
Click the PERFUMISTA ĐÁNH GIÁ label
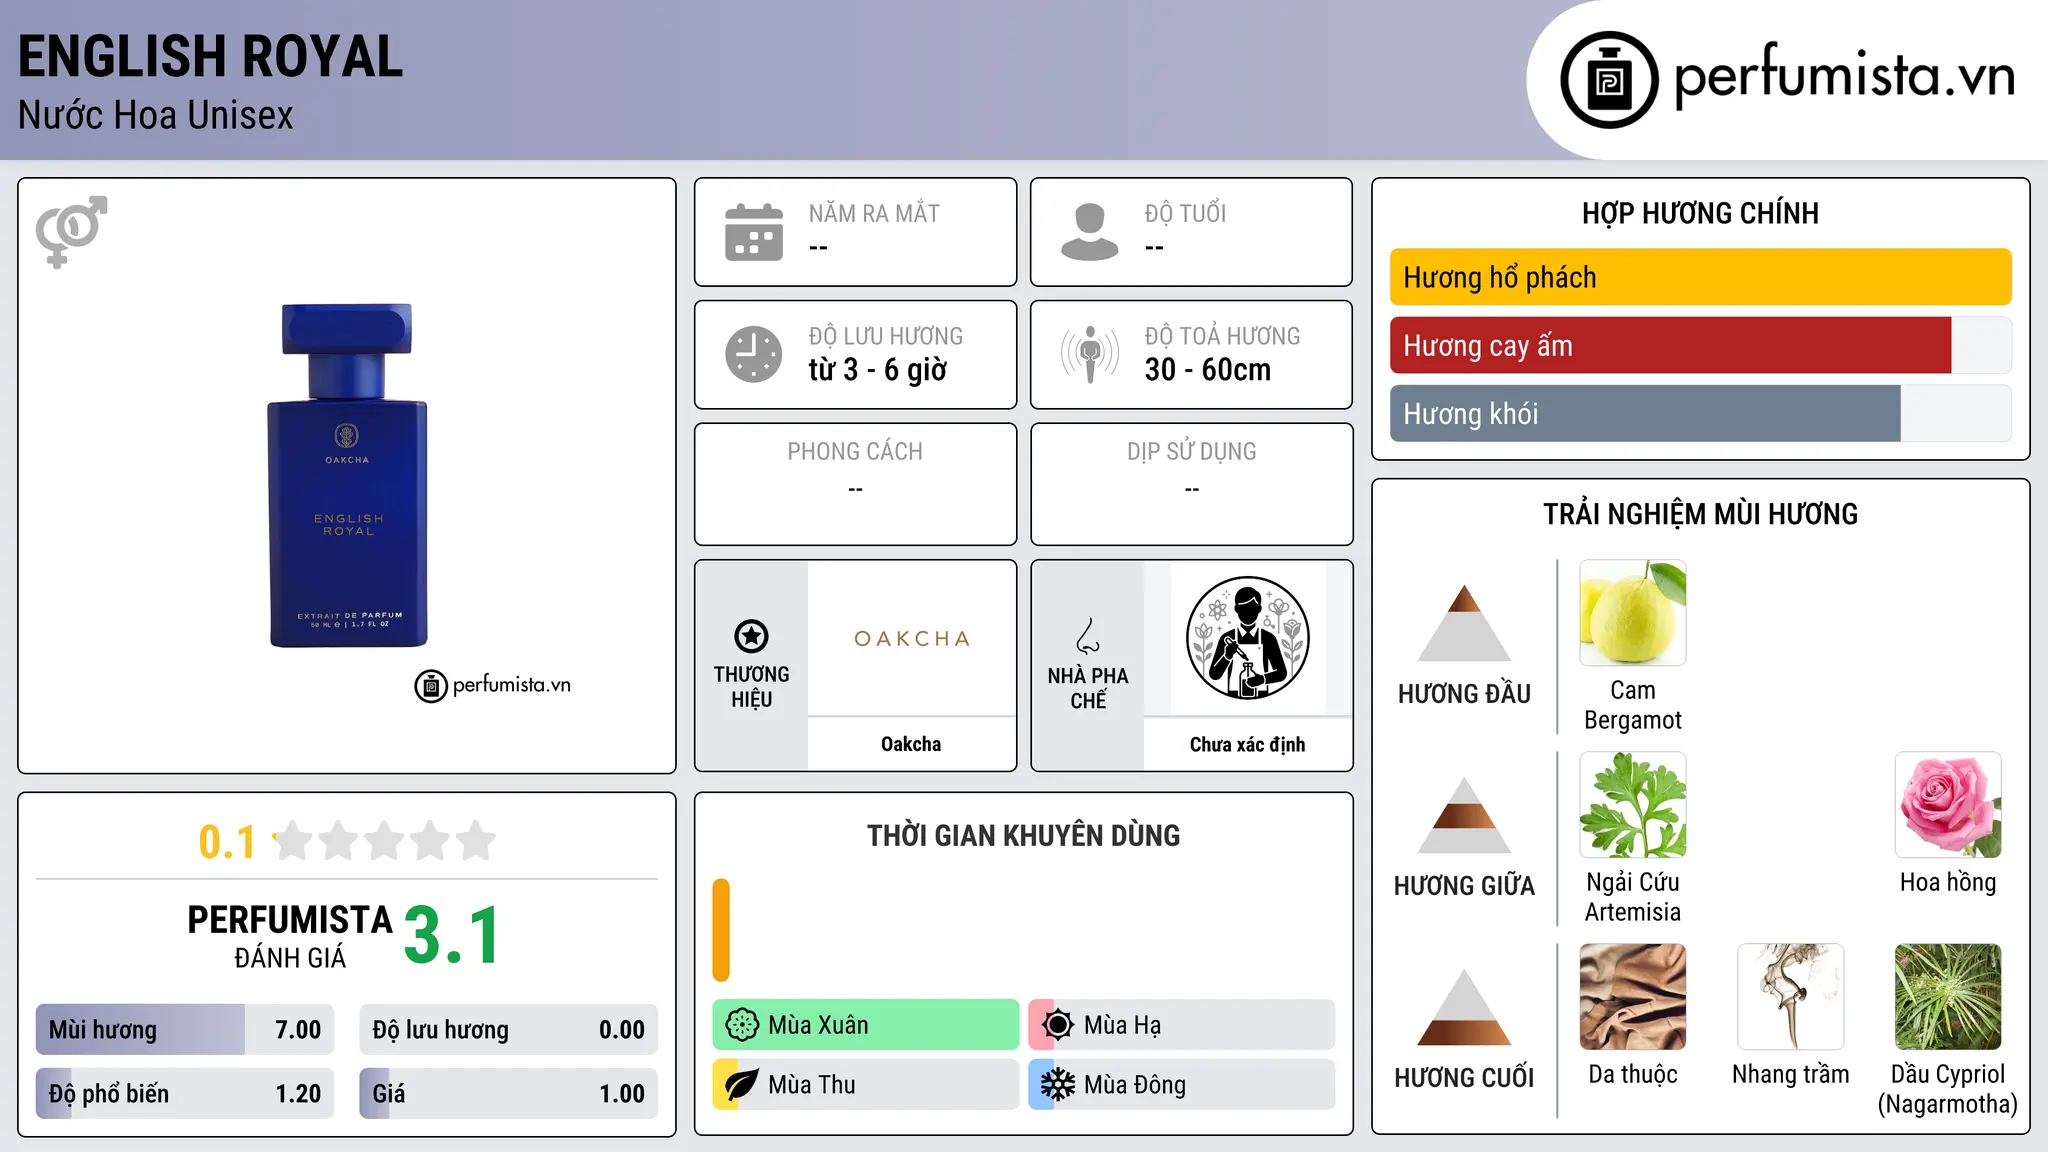[290, 936]
